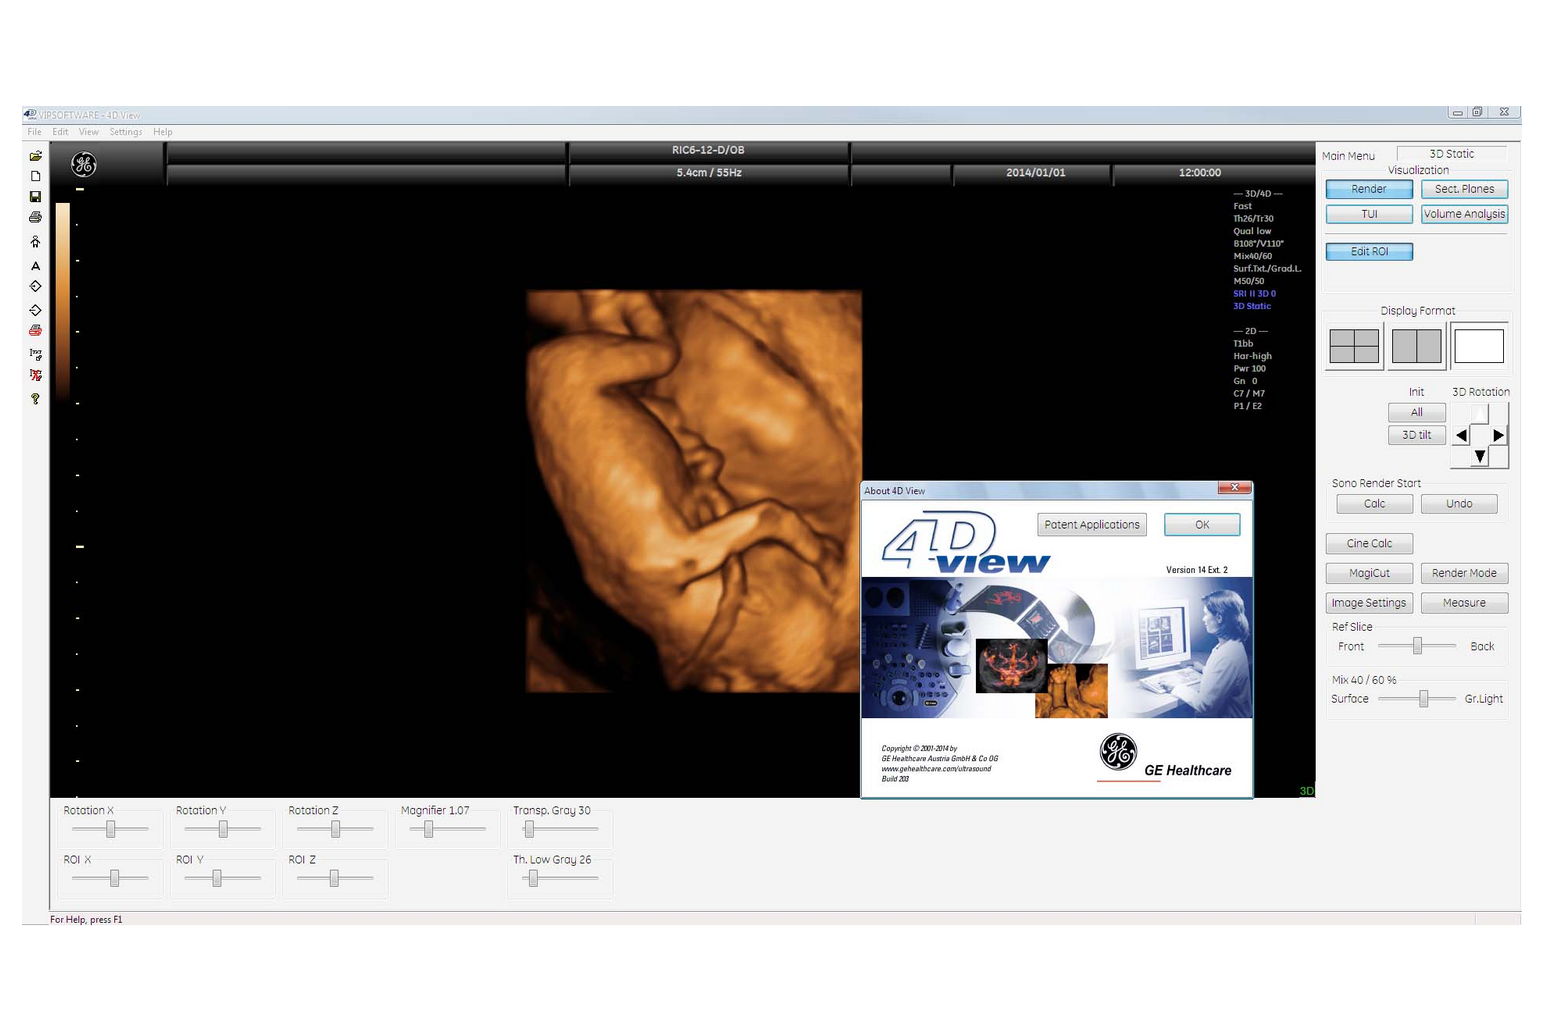Click the ROI Z slider handle

[x=334, y=878]
